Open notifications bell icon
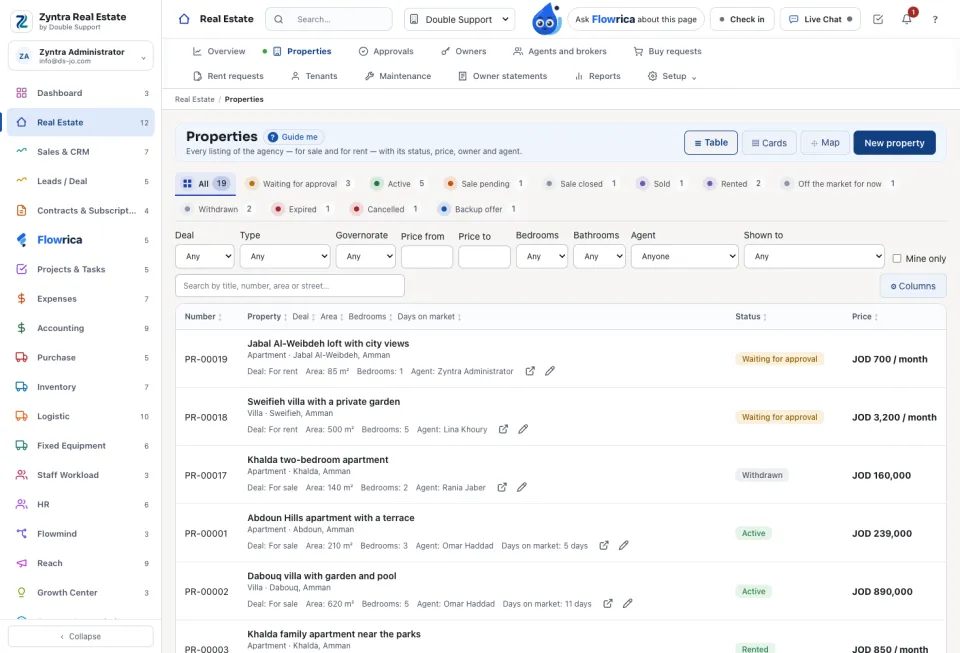 click(x=907, y=19)
